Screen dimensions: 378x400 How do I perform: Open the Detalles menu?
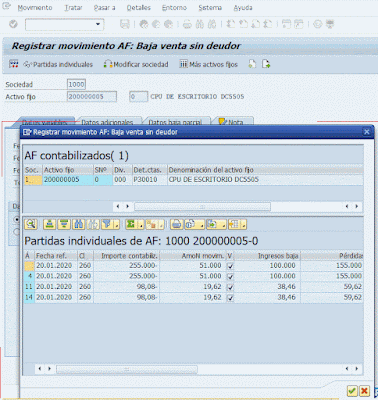click(139, 8)
